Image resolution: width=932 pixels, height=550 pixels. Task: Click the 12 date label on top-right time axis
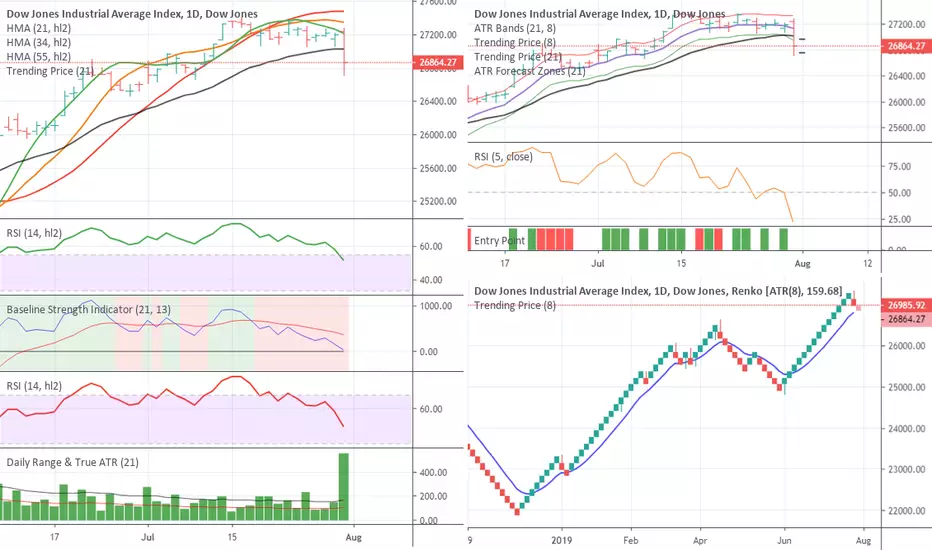pos(868,263)
